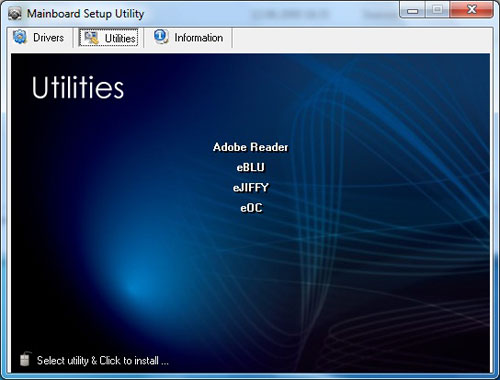
Task: Click the Utilities tab tools icon
Action: (91, 38)
